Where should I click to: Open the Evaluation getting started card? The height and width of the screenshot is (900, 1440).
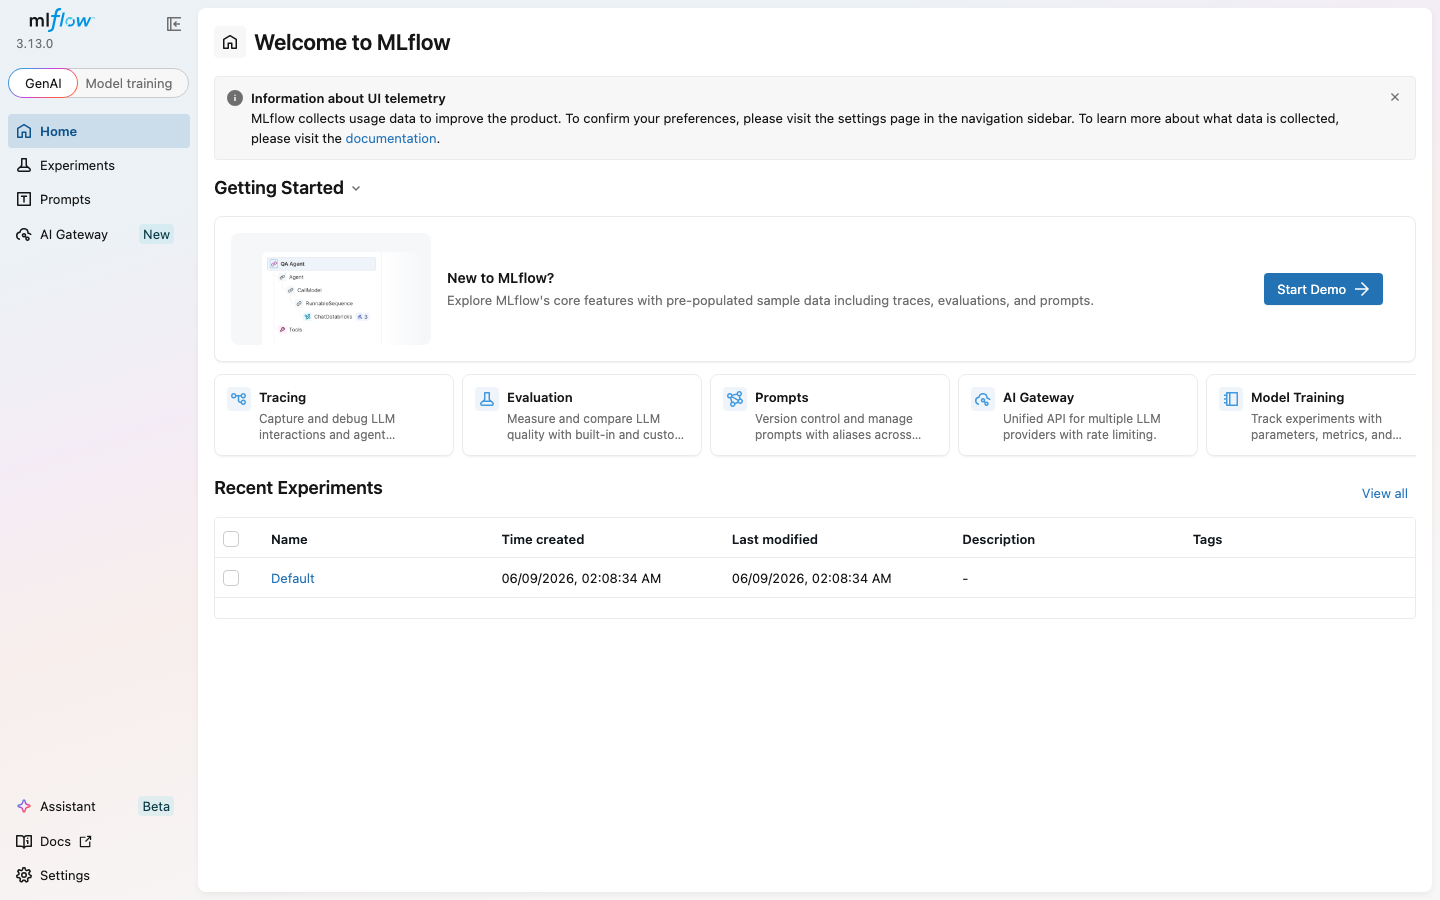click(x=582, y=415)
